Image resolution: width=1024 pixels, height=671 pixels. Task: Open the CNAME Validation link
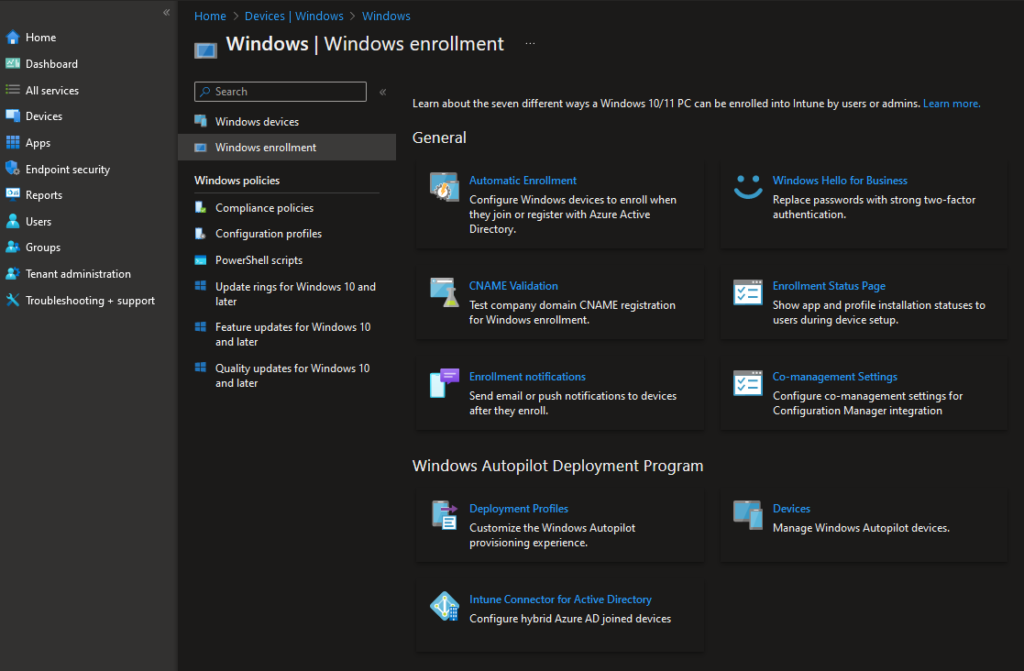pyautogui.click(x=513, y=286)
